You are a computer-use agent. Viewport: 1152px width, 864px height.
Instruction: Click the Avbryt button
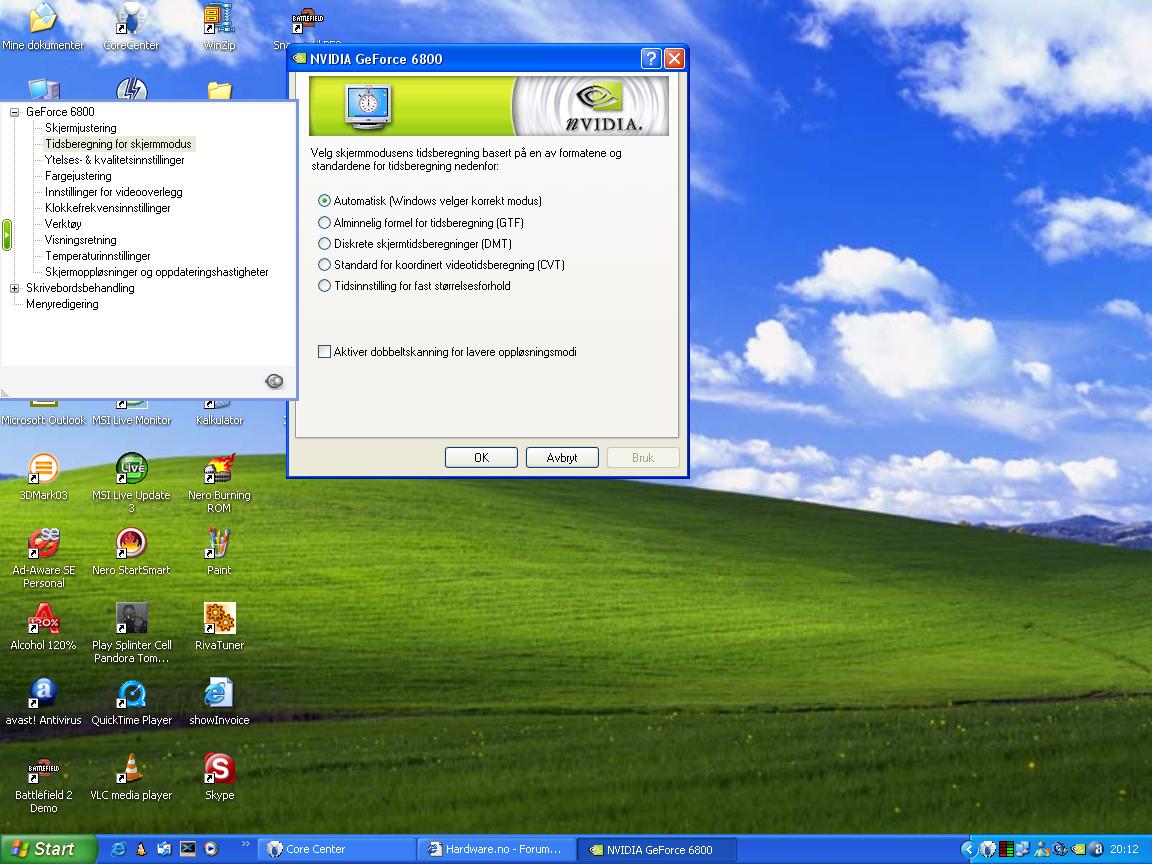click(562, 458)
